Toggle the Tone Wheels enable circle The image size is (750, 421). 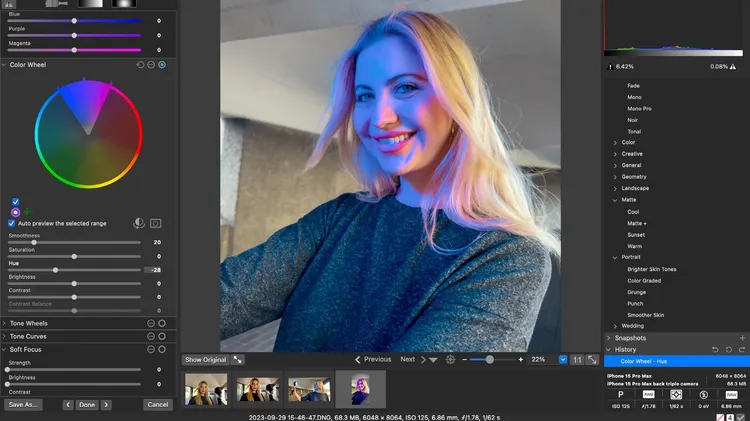pyautogui.click(x=162, y=323)
